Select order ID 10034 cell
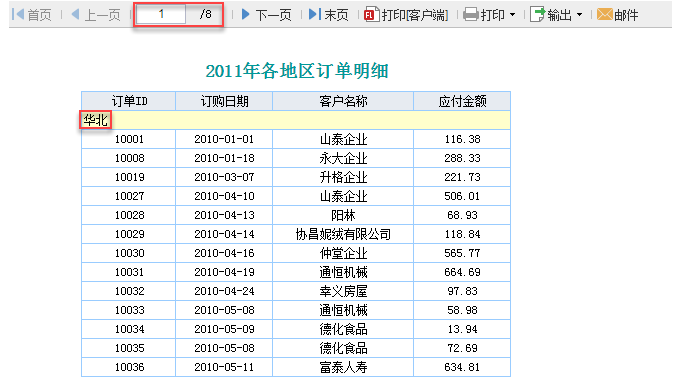 pos(129,329)
